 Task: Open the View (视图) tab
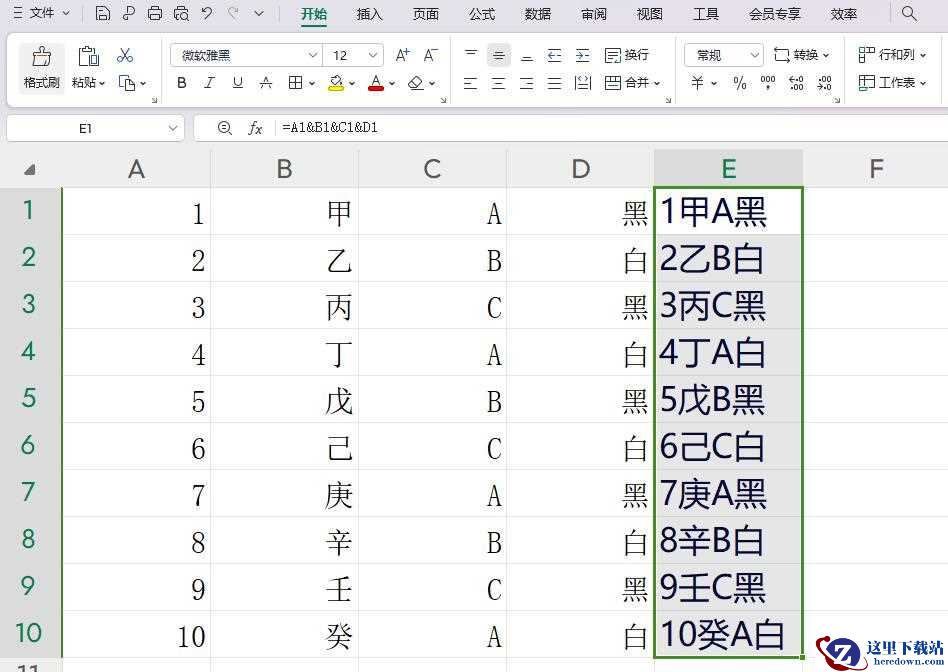point(649,14)
